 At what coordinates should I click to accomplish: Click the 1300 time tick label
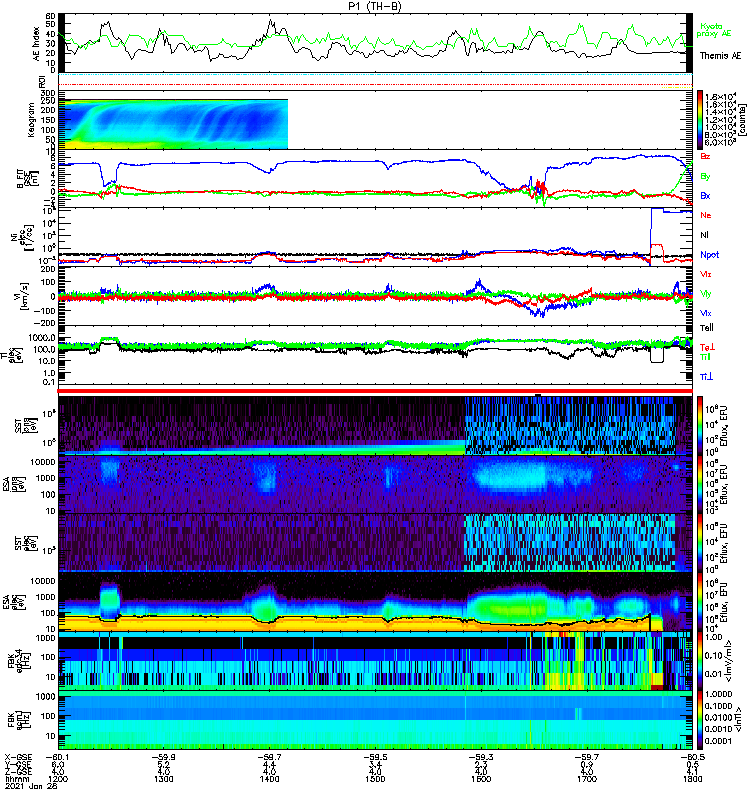163,779
